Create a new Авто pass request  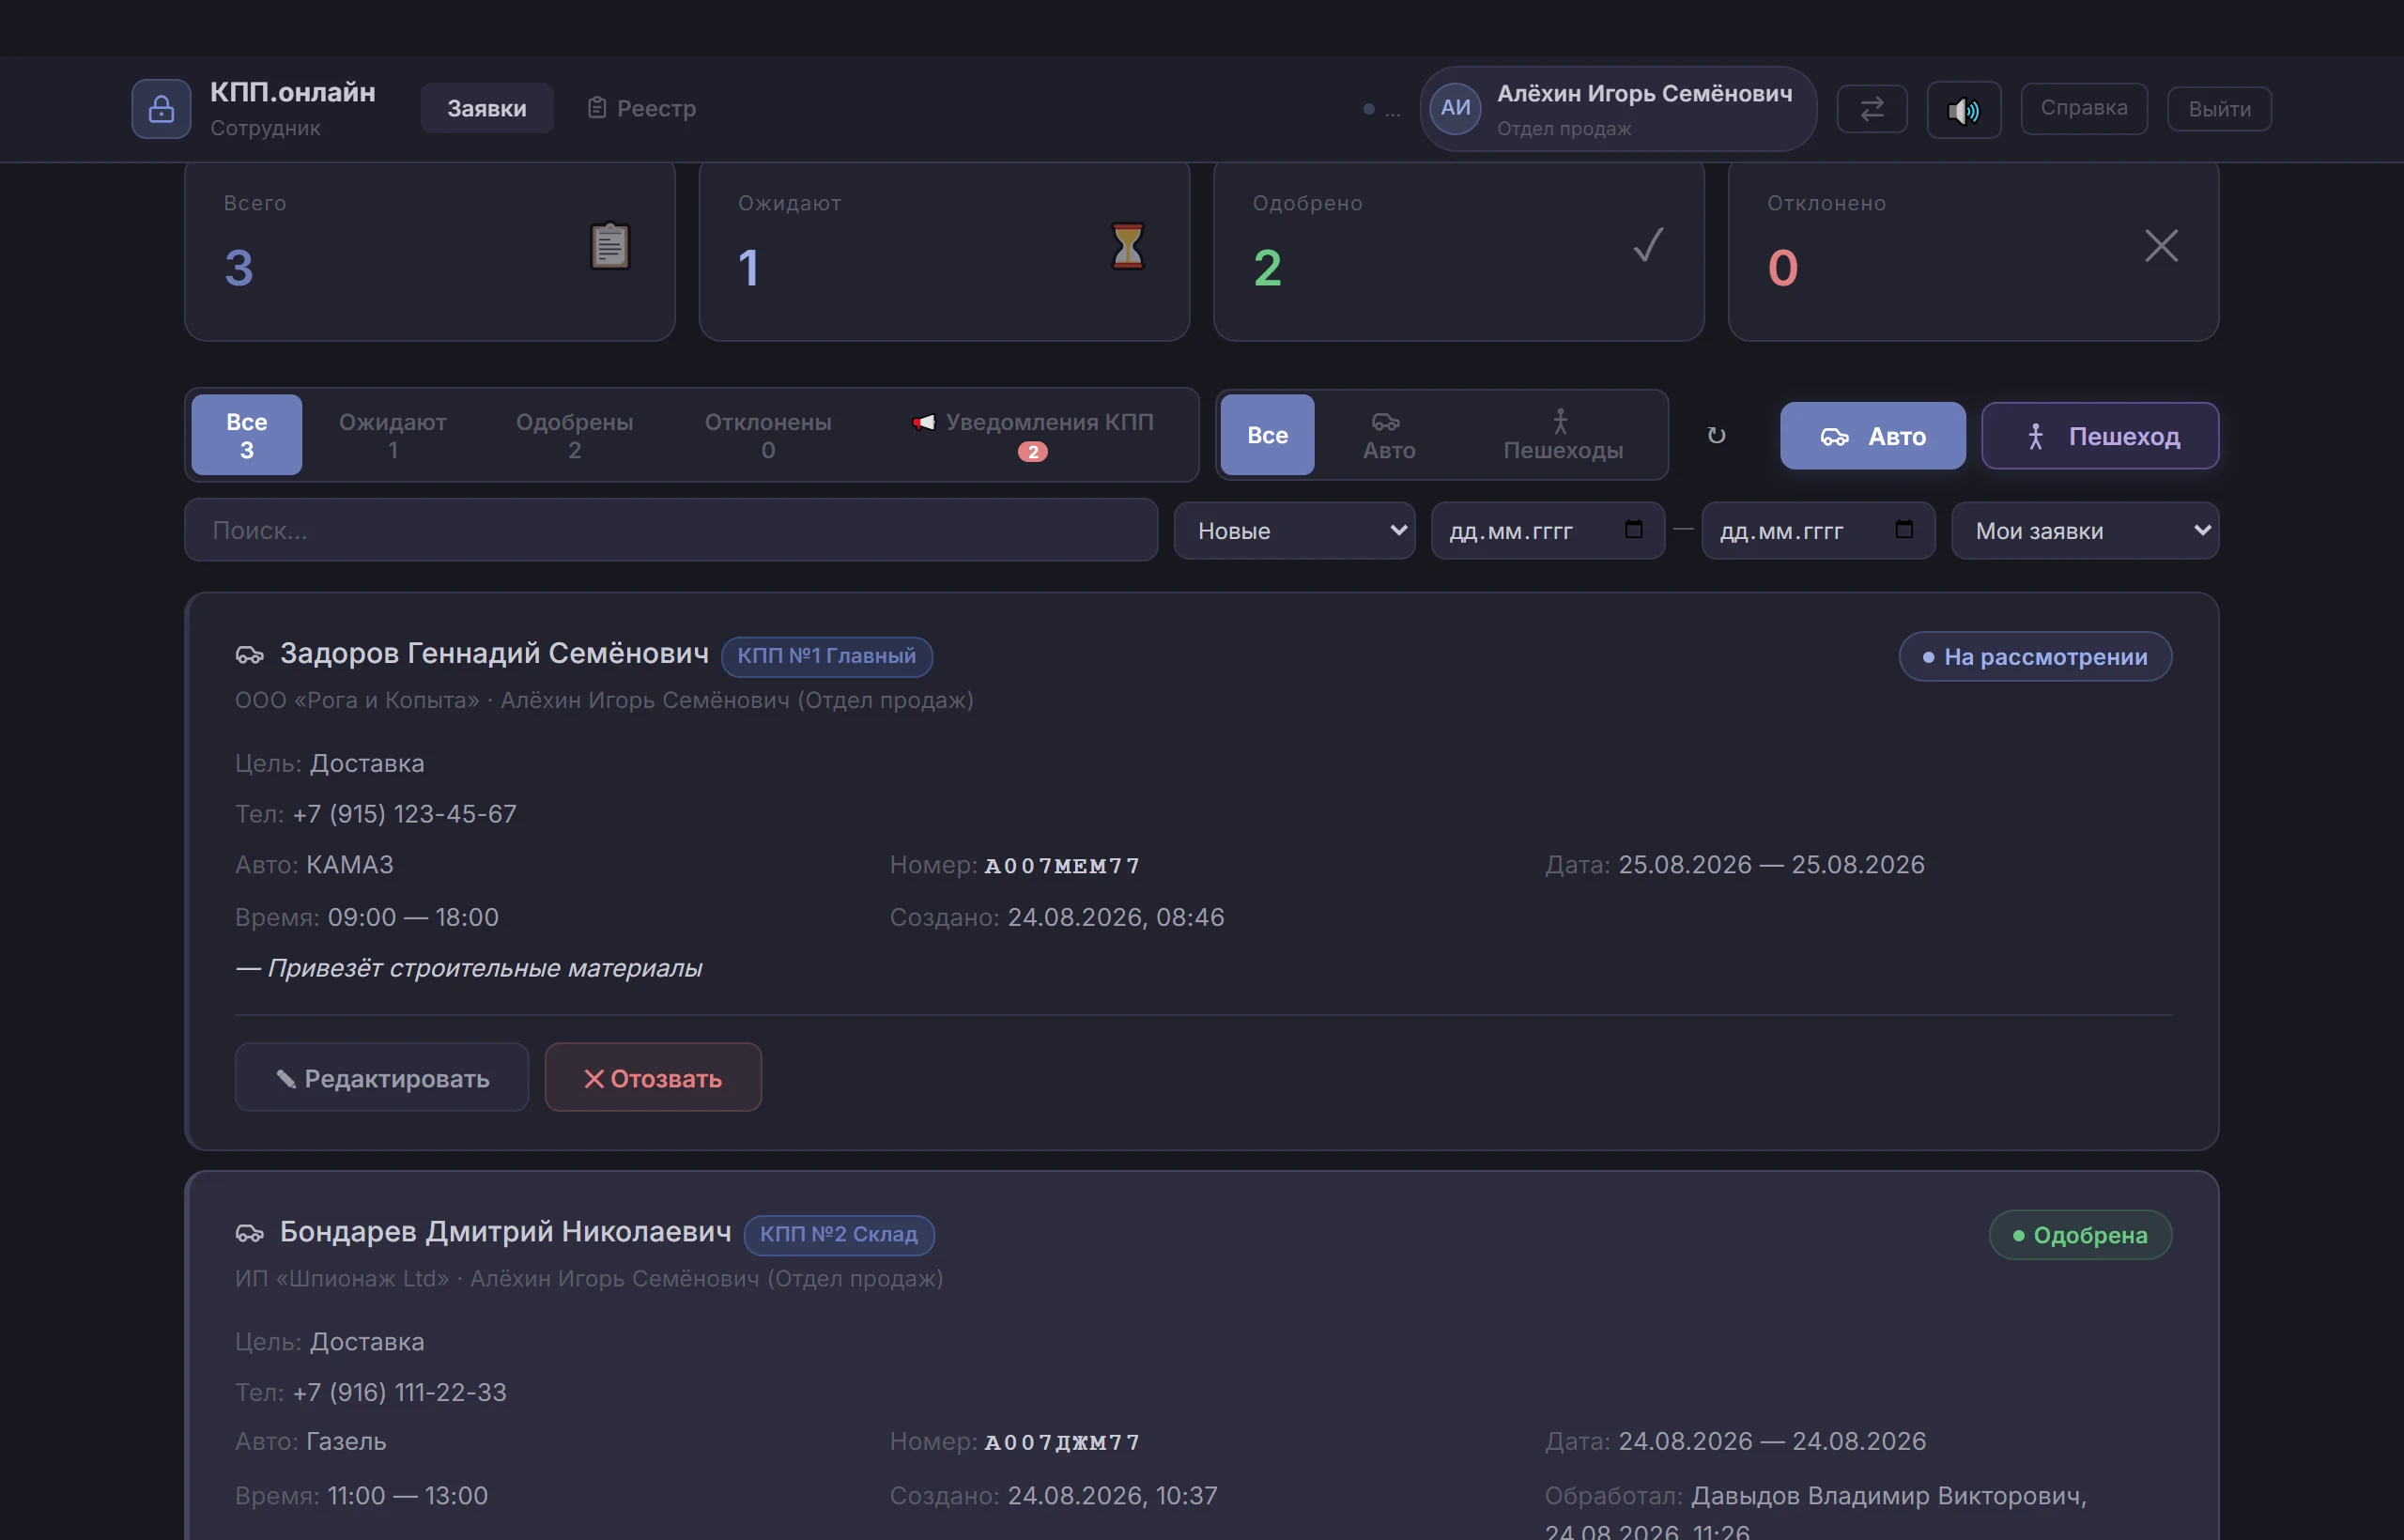[1872, 436]
